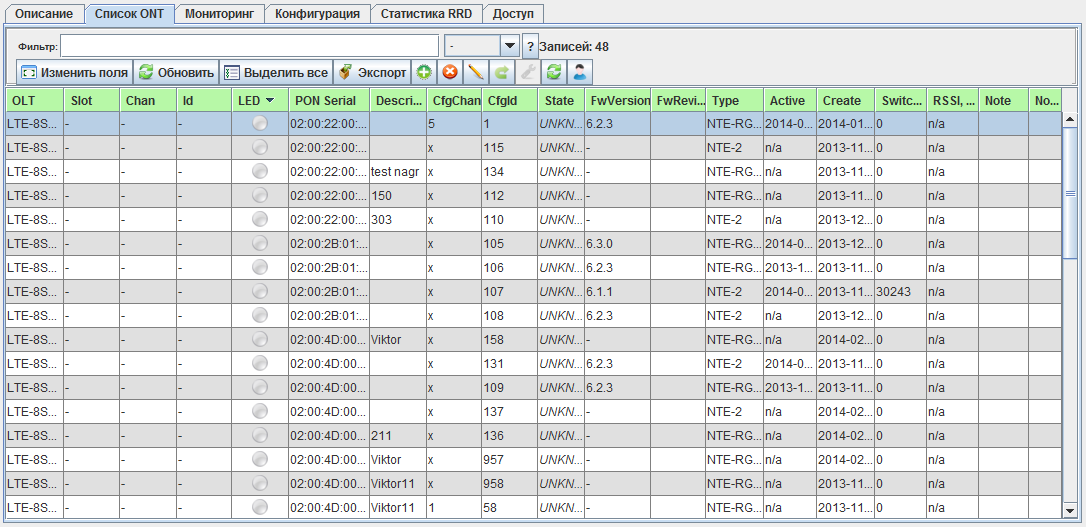
Task: Click the scrollbar down arrow
Action: (1069, 510)
